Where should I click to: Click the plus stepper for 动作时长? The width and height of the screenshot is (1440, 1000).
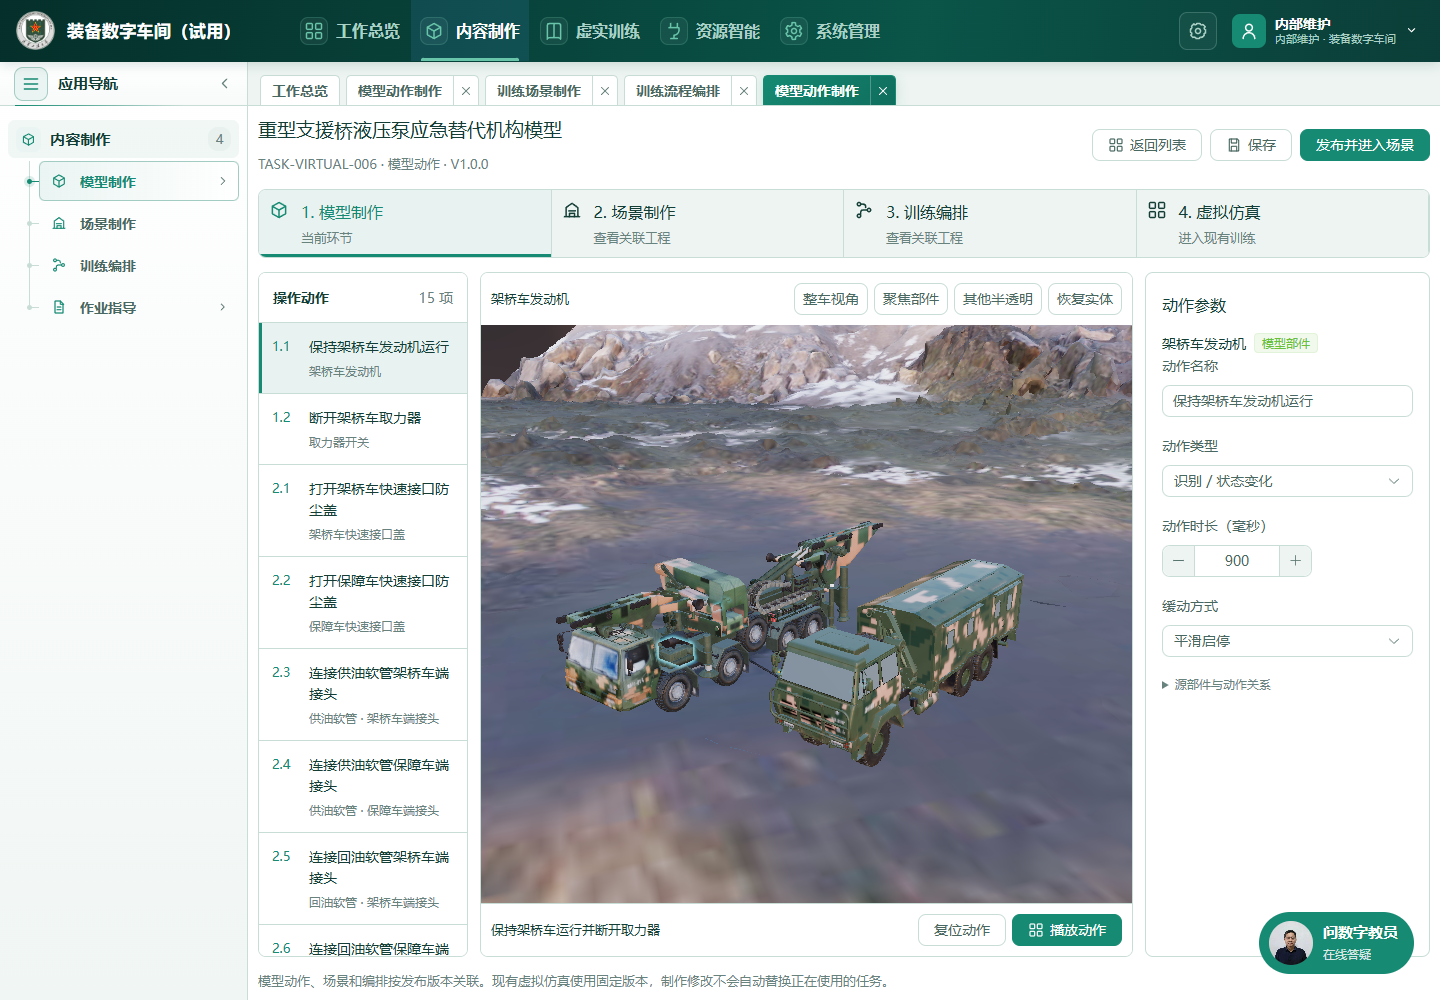coord(1295,561)
